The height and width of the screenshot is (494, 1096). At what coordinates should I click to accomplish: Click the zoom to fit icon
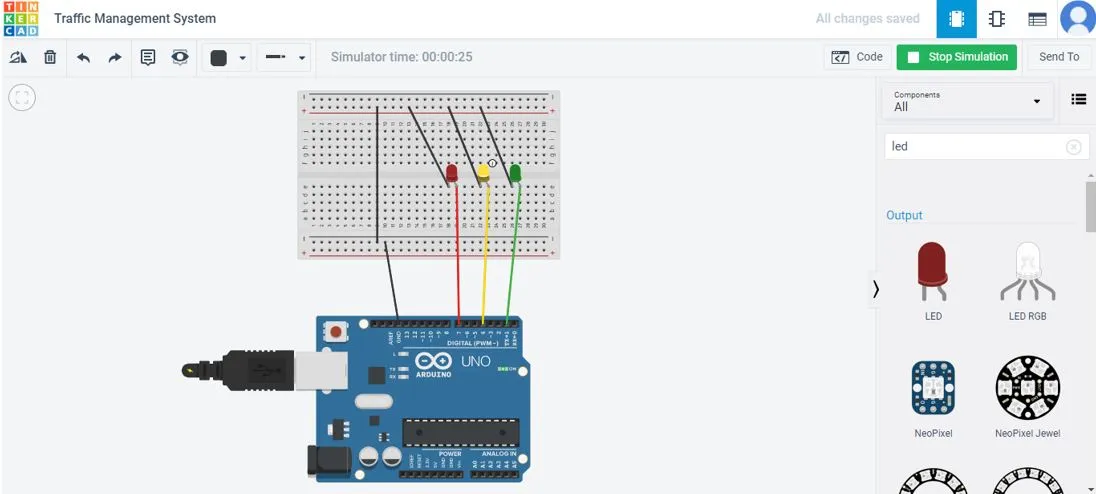pyautogui.click(x=22, y=97)
